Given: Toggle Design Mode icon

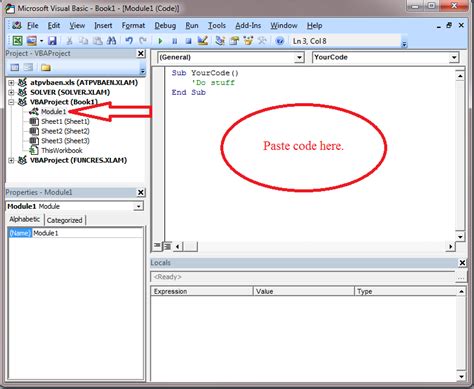Looking at the screenshot, I should [x=202, y=41].
